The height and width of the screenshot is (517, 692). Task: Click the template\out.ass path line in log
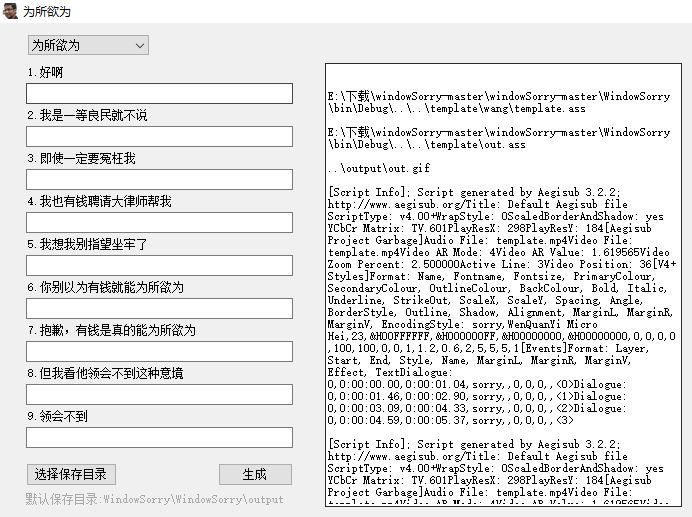(x=499, y=138)
